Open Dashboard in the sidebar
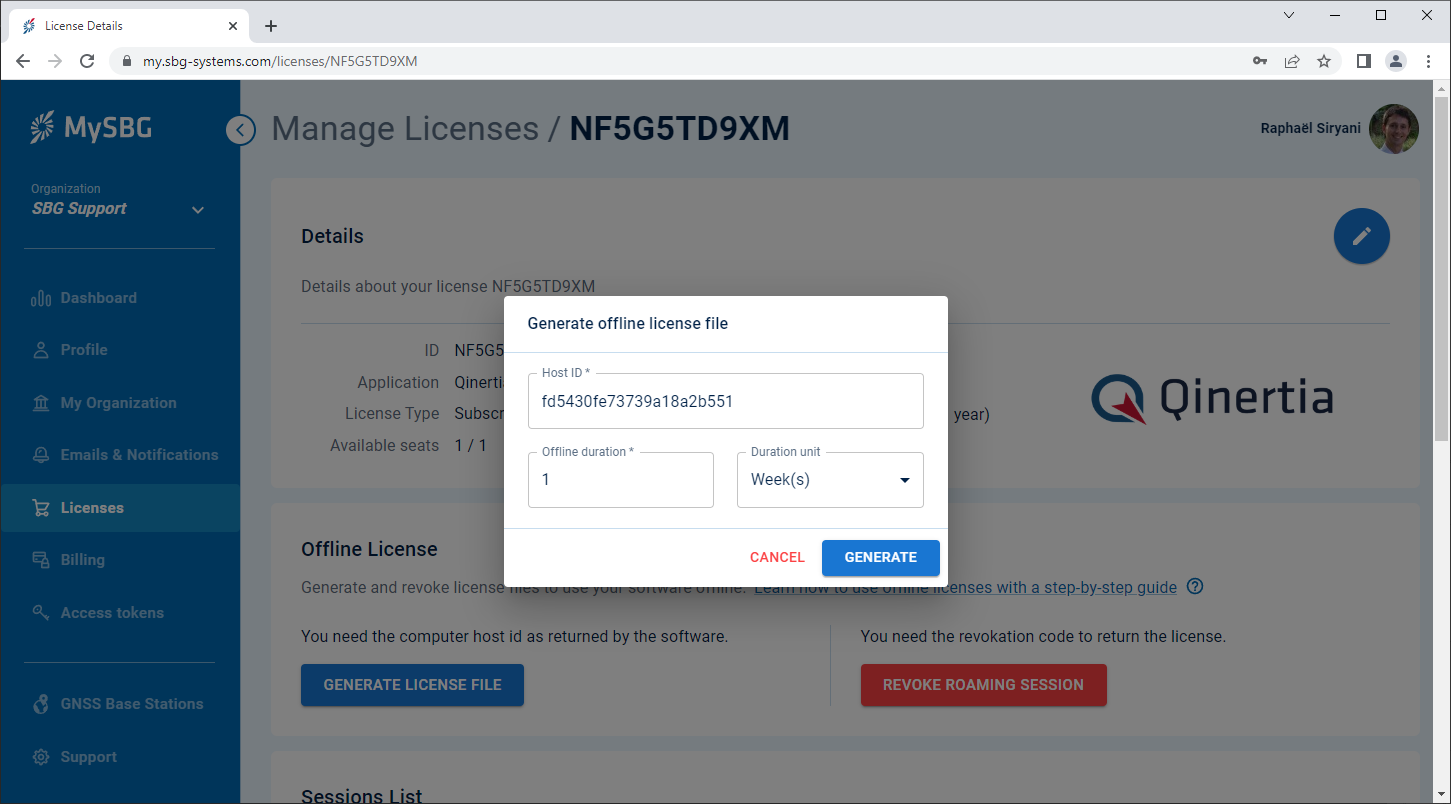 pyautogui.click(x=98, y=298)
